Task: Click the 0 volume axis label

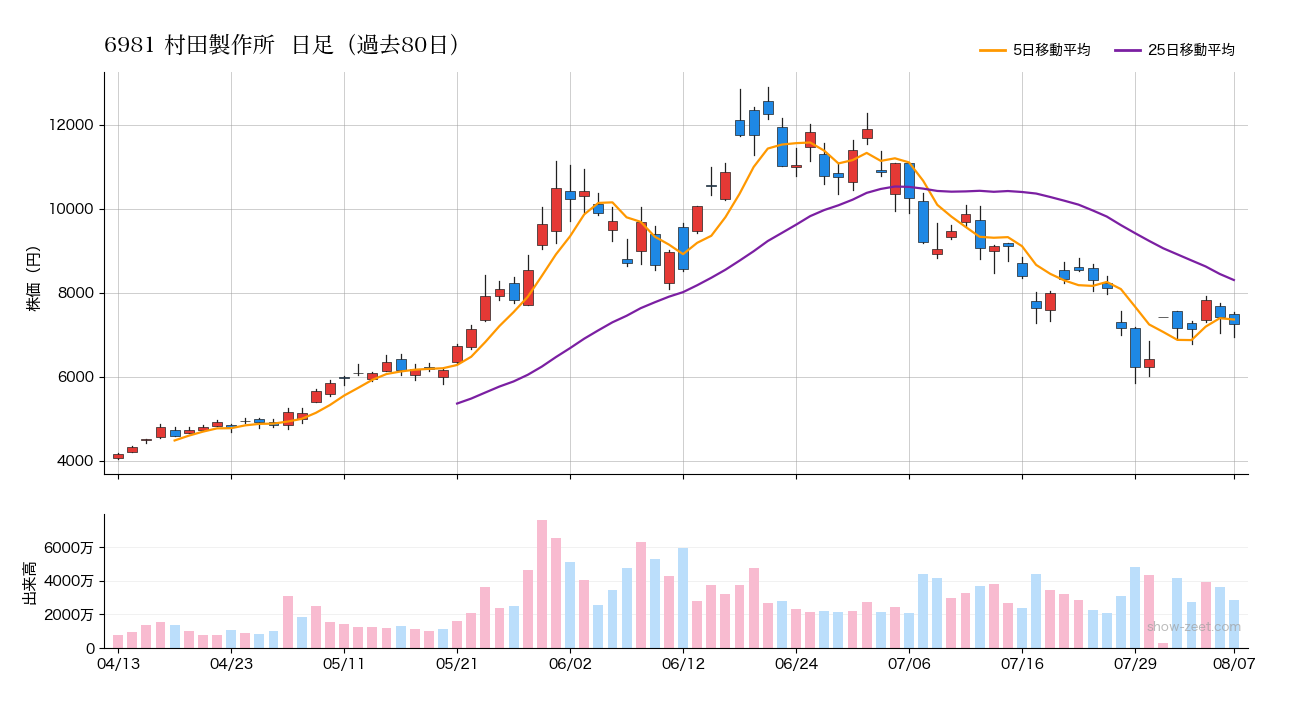Action: click(90, 649)
